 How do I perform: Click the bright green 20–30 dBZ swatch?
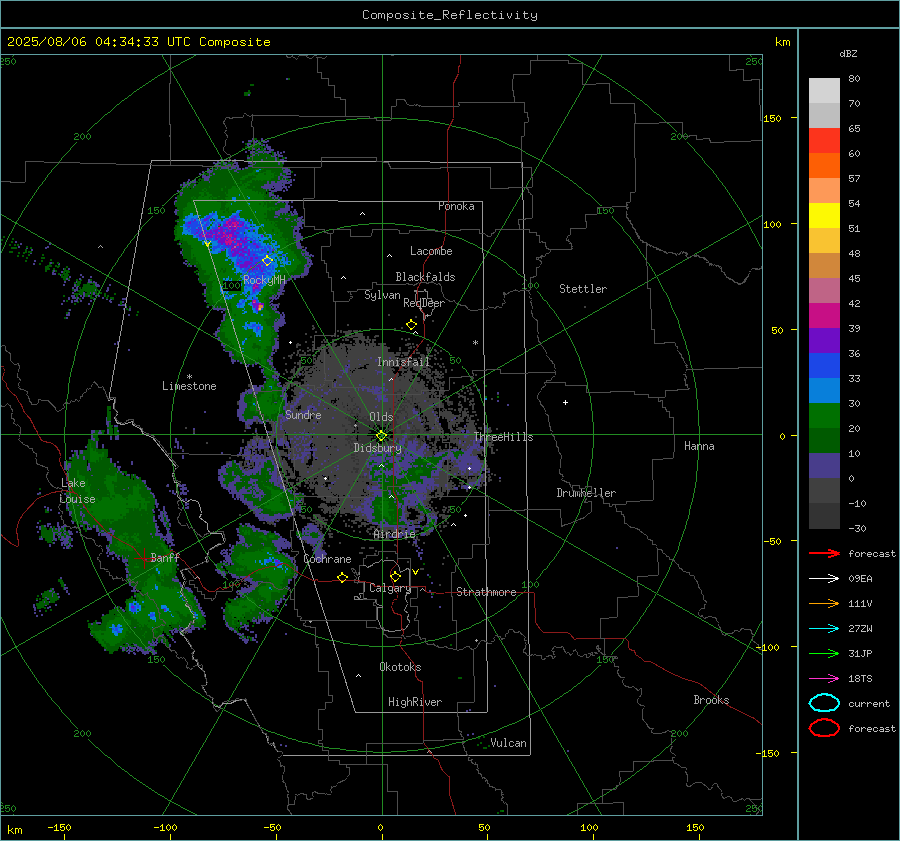pos(824,416)
